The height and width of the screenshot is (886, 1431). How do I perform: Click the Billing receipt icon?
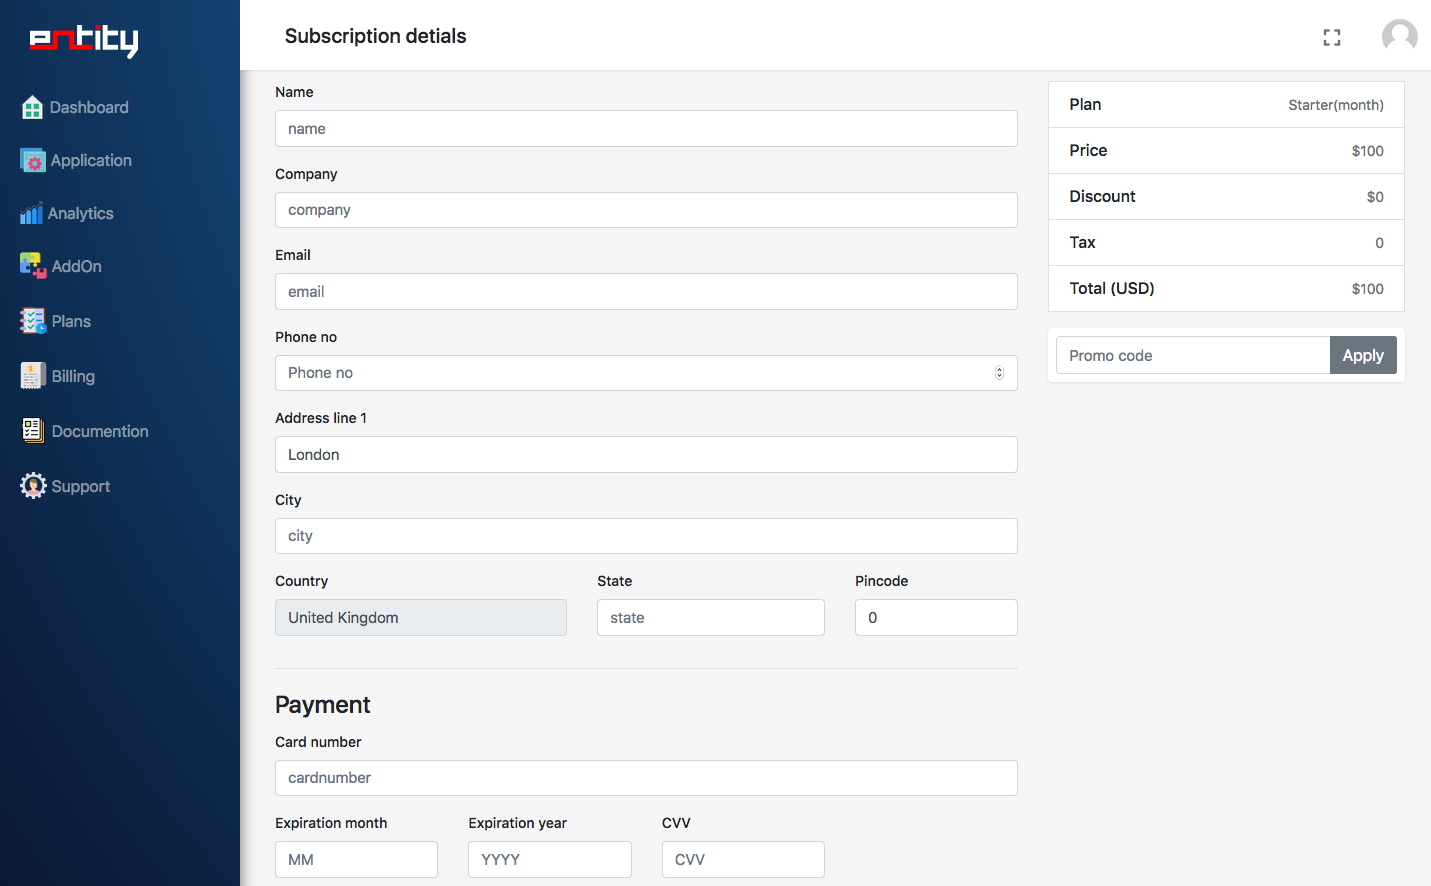(x=33, y=376)
